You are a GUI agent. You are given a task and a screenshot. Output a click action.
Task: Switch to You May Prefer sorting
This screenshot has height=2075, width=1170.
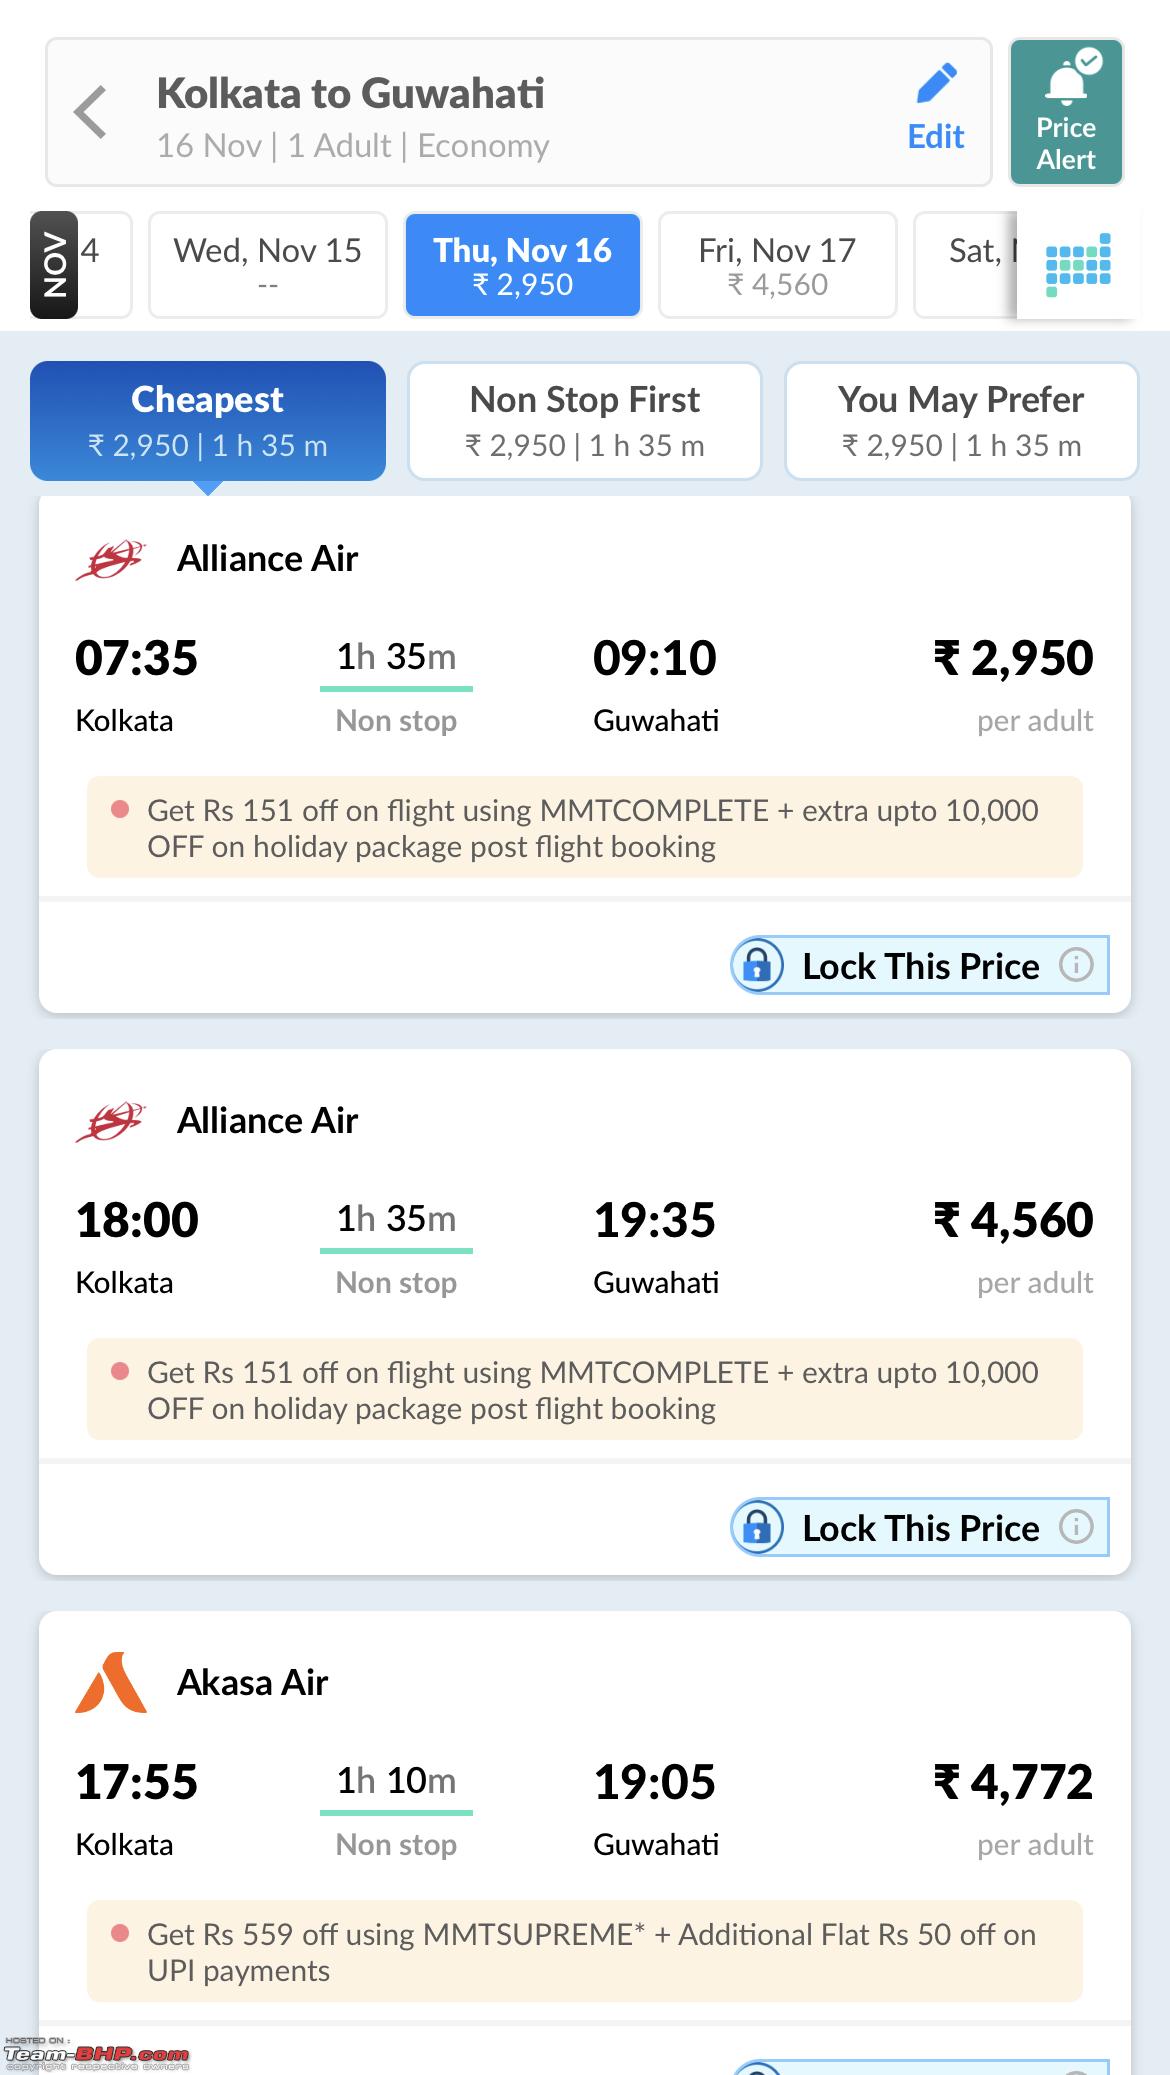coord(961,421)
